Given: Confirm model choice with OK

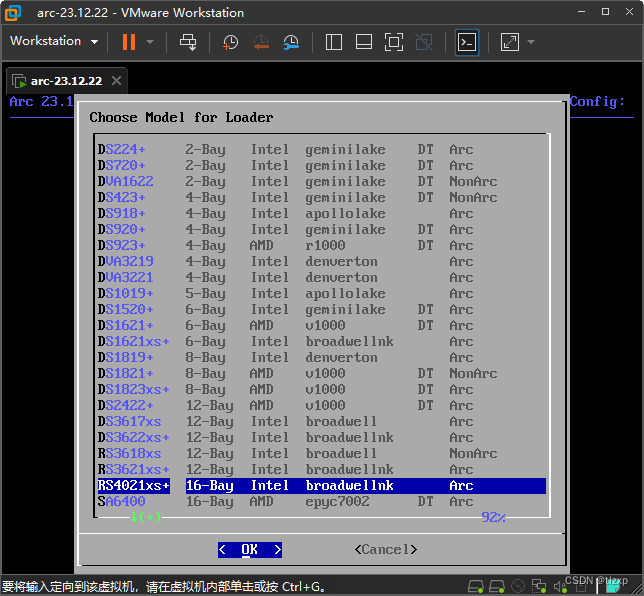Looking at the screenshot, I should 250,550.
